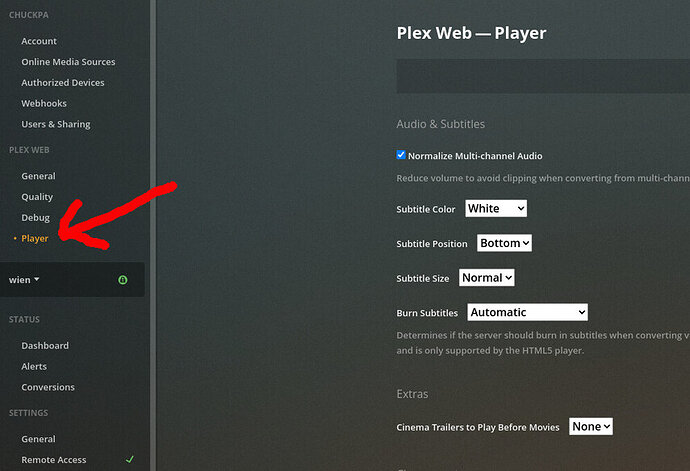The image size is (690, 471).
Task: Open the Dashboard status page
Action: (x=45, y=345)
